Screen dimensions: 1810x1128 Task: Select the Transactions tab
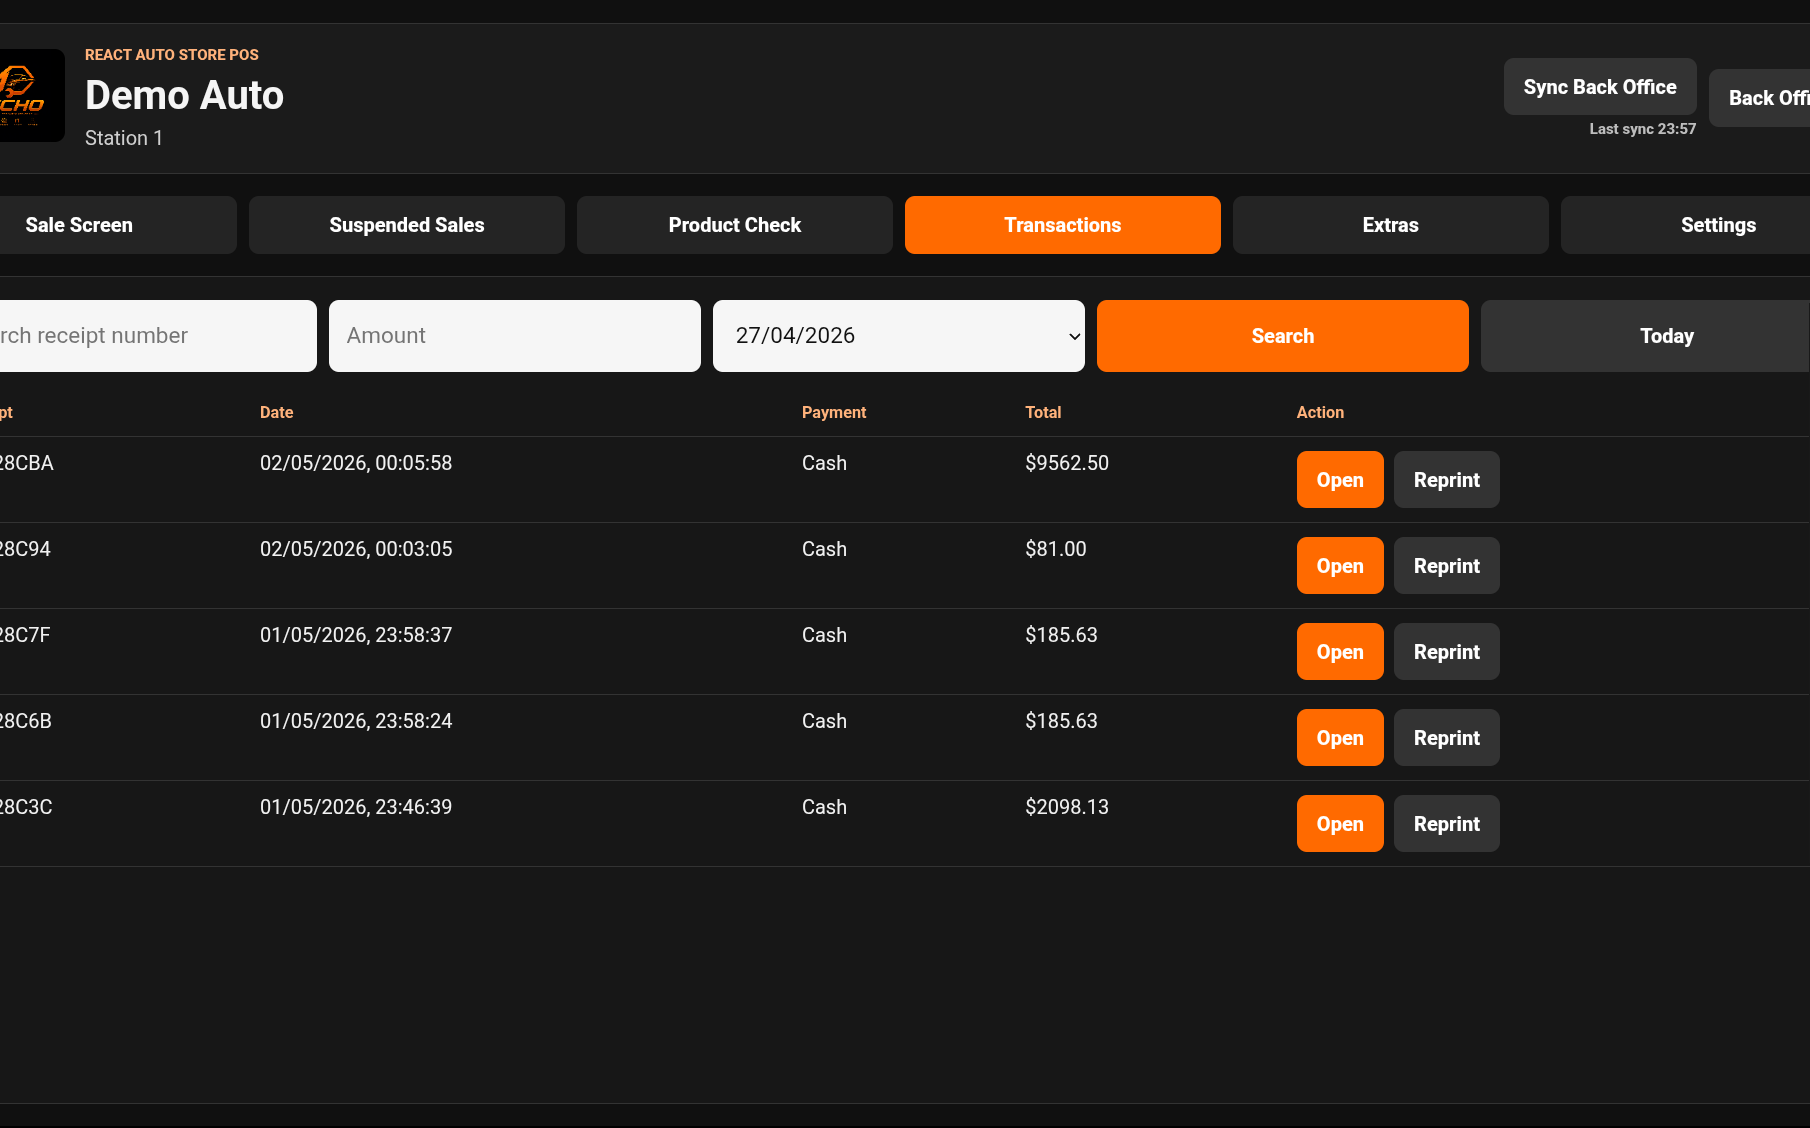tap(1063, 225)
